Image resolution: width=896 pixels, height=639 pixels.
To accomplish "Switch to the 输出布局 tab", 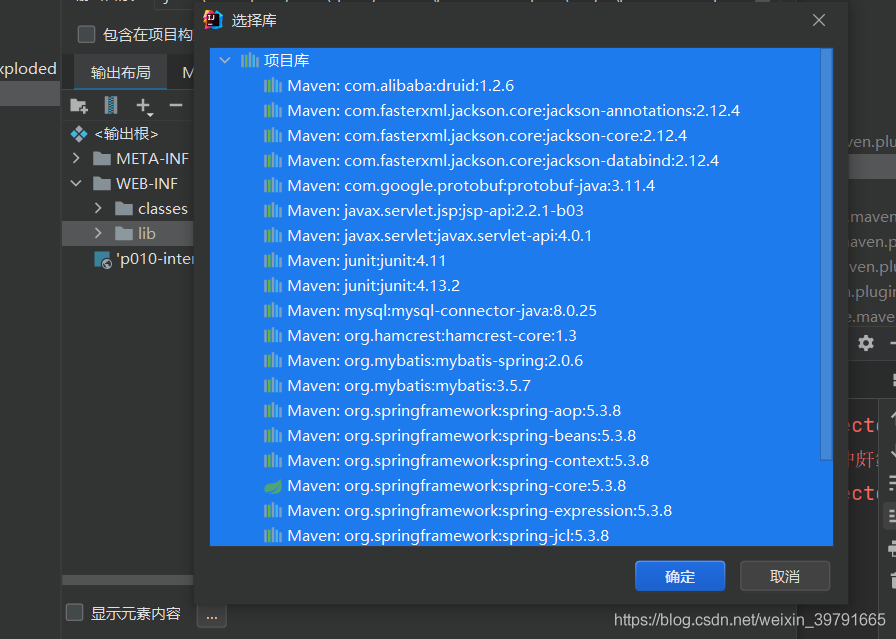I will (121, 73).
